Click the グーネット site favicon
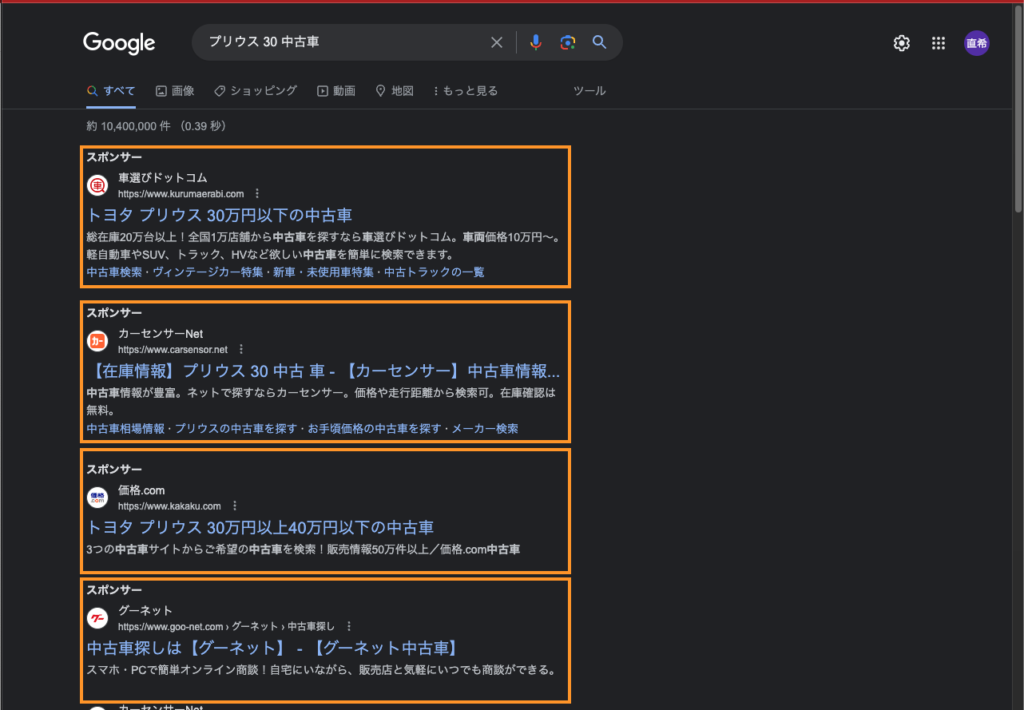The height and width of the screenshot is (710, 1024). point(97,618)
